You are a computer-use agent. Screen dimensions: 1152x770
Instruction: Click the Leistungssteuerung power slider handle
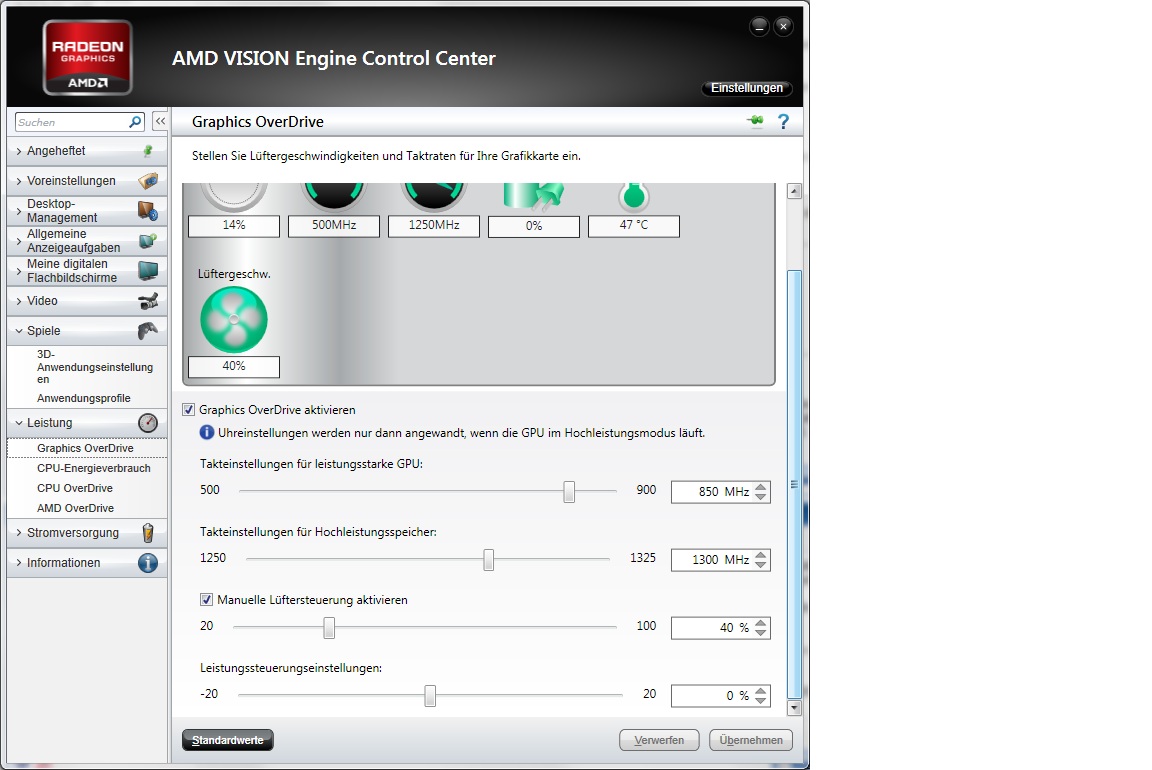pyautogui.click(x=431, y=695)
